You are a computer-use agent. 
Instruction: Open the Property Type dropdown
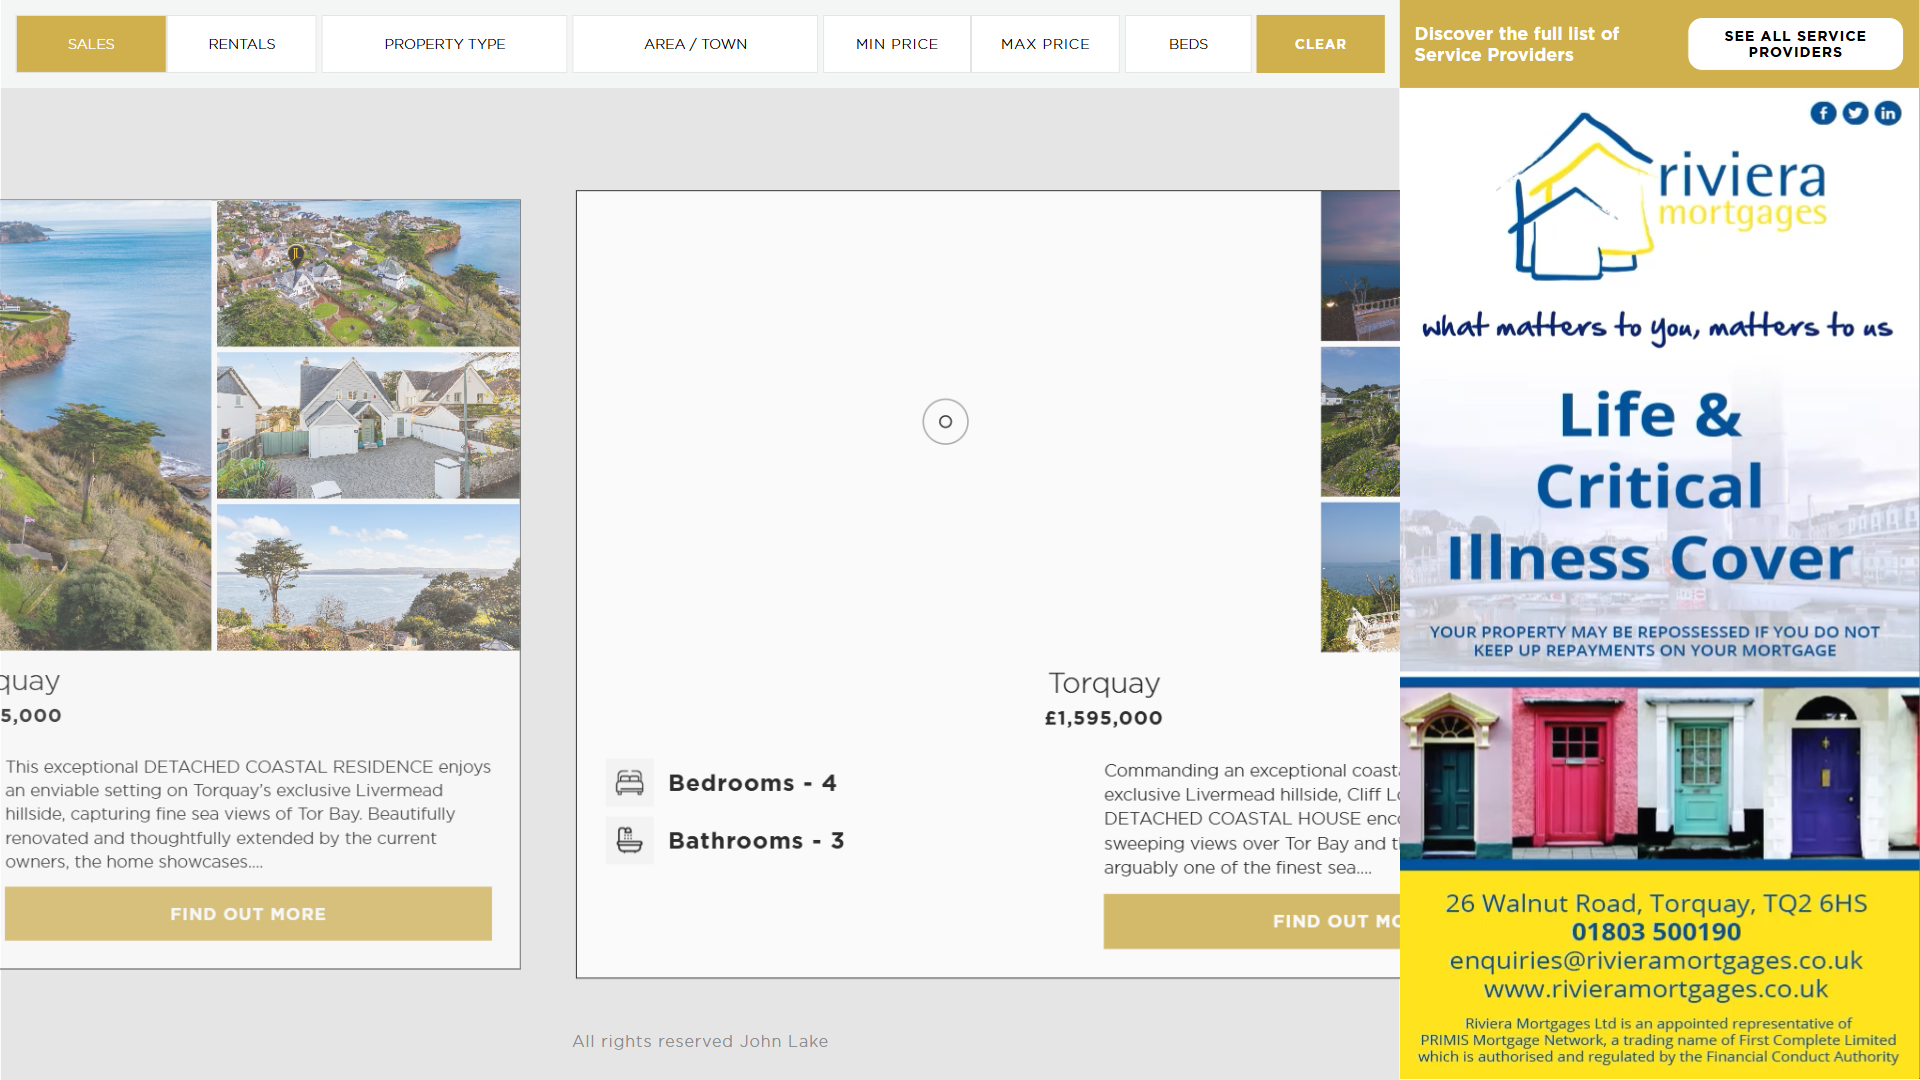pos(444,44)
